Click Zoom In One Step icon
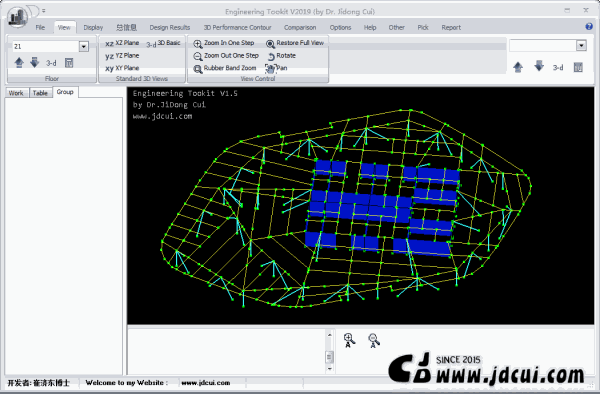This screenshot has width=600, height=394. coord(197,44)
